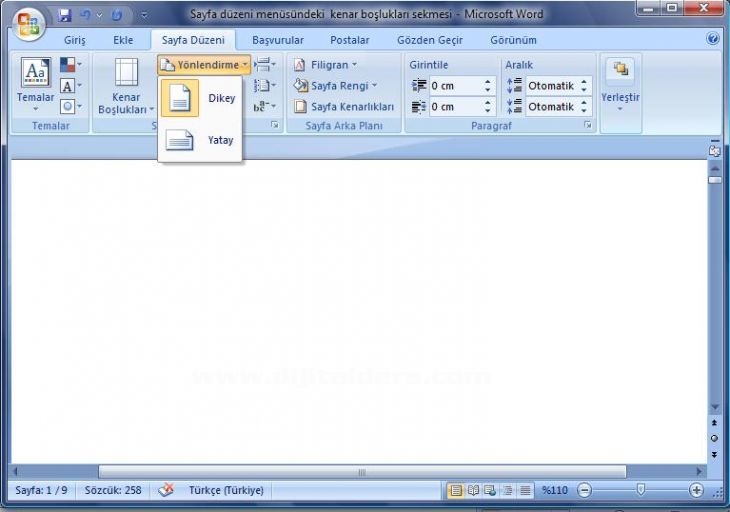Viewport: 730px width, 512px height.
Task: Switch to Outline view
Action: [507, 490]
